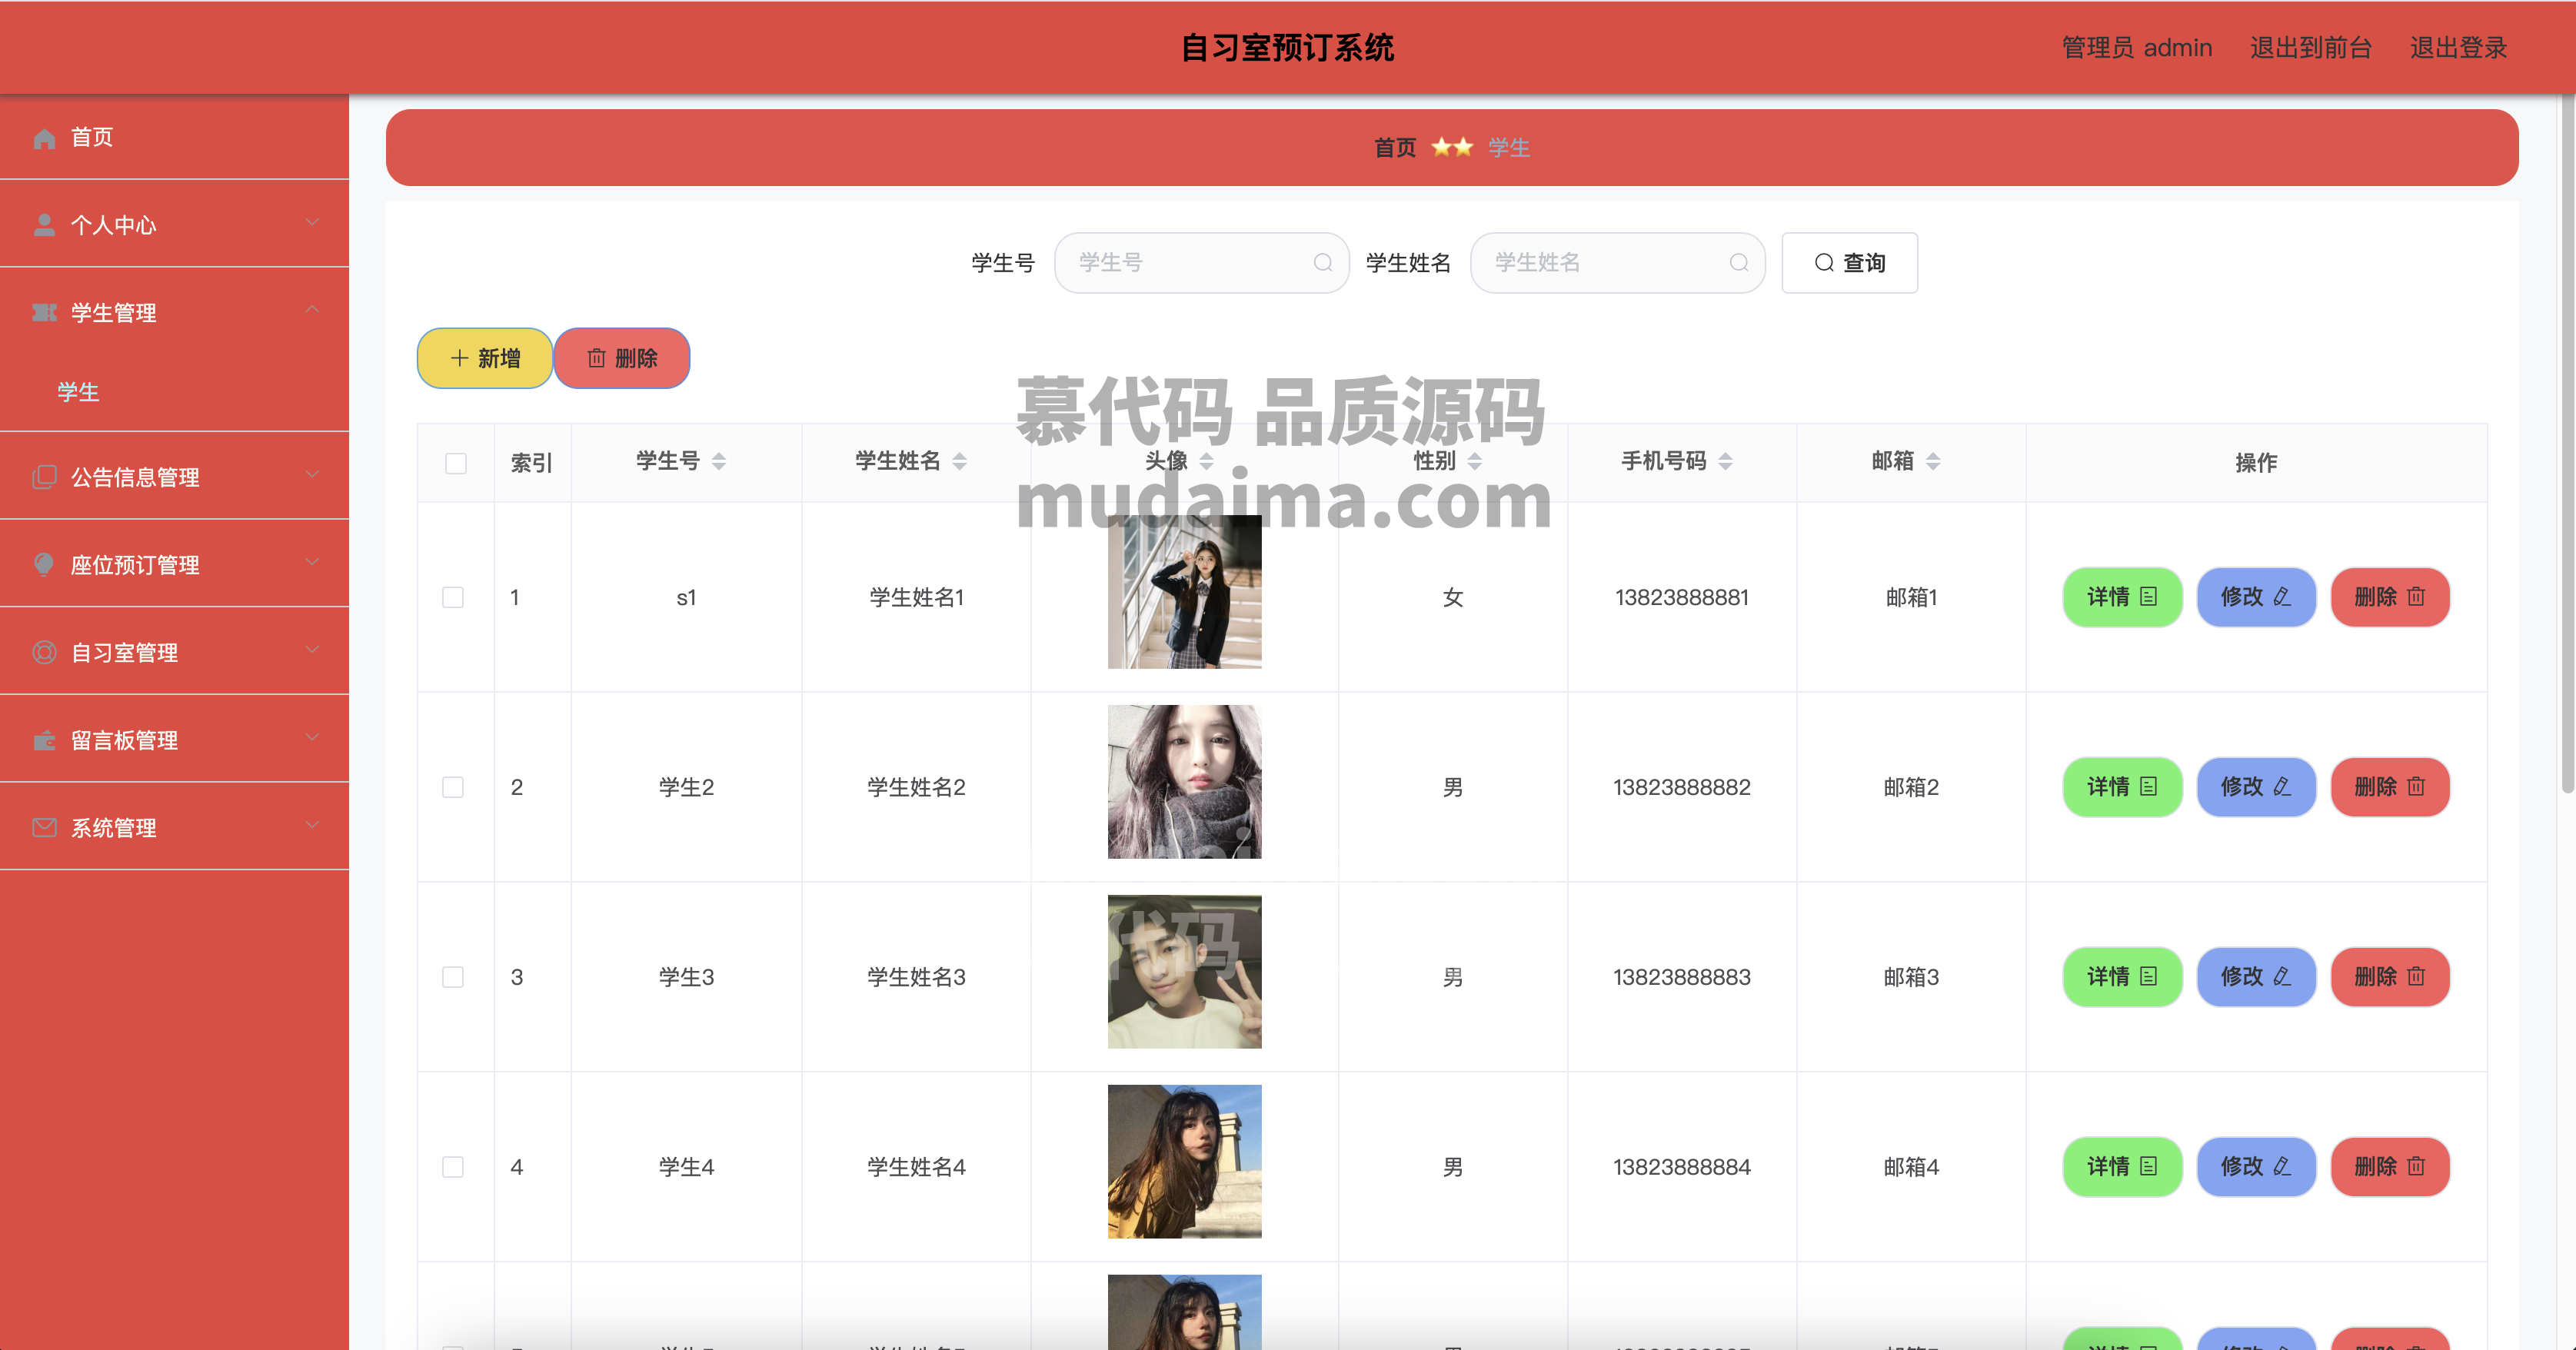
Task: Click the person icon beside 个人中心
Action: (x=44, y=225)
